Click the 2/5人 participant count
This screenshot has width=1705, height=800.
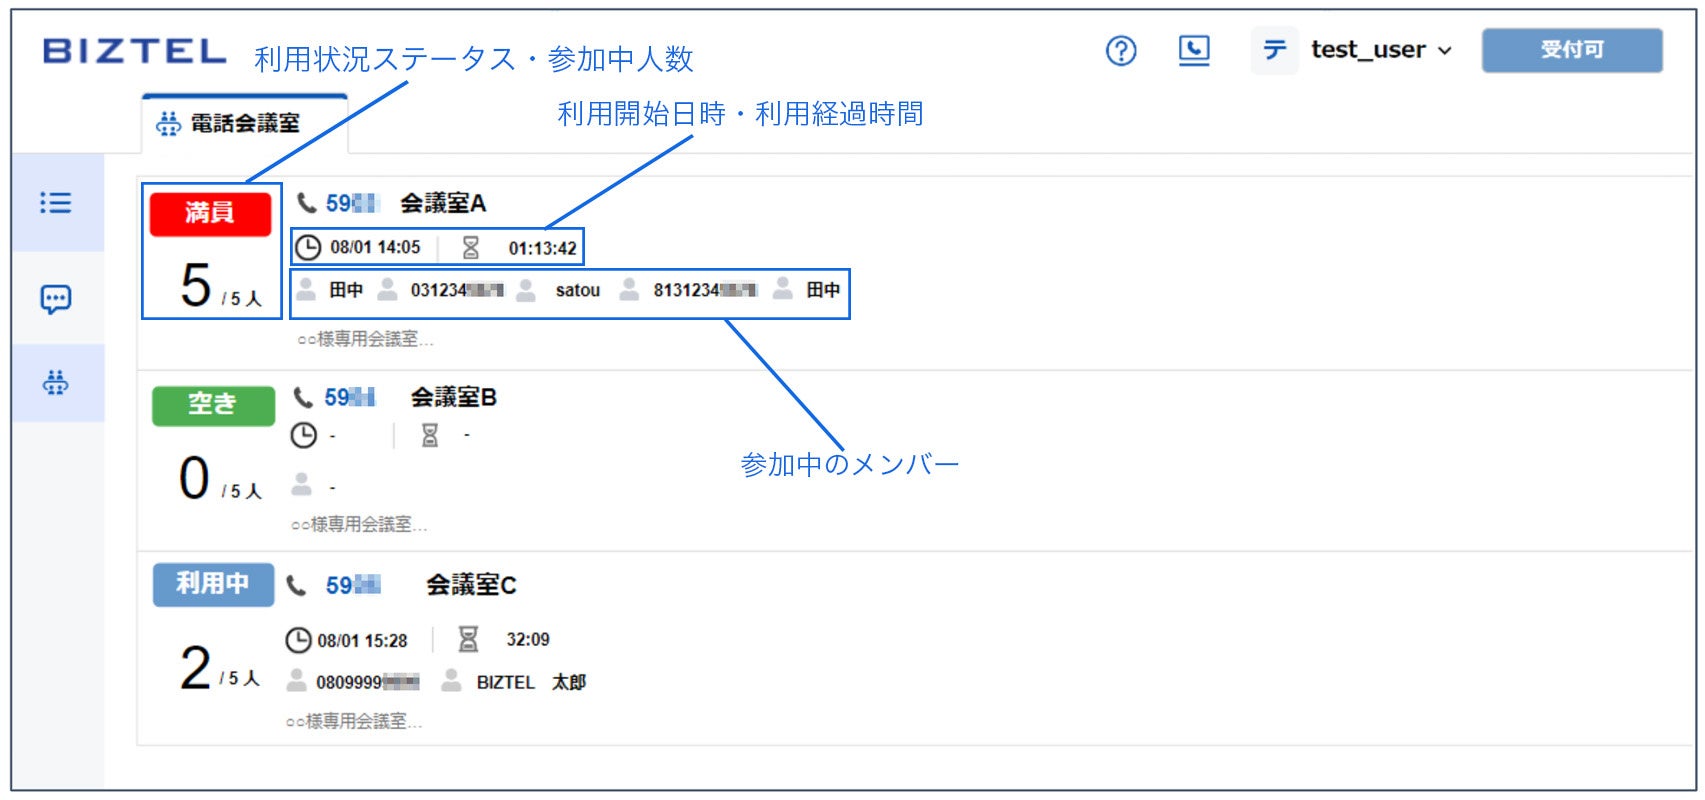tap(220, 668)
